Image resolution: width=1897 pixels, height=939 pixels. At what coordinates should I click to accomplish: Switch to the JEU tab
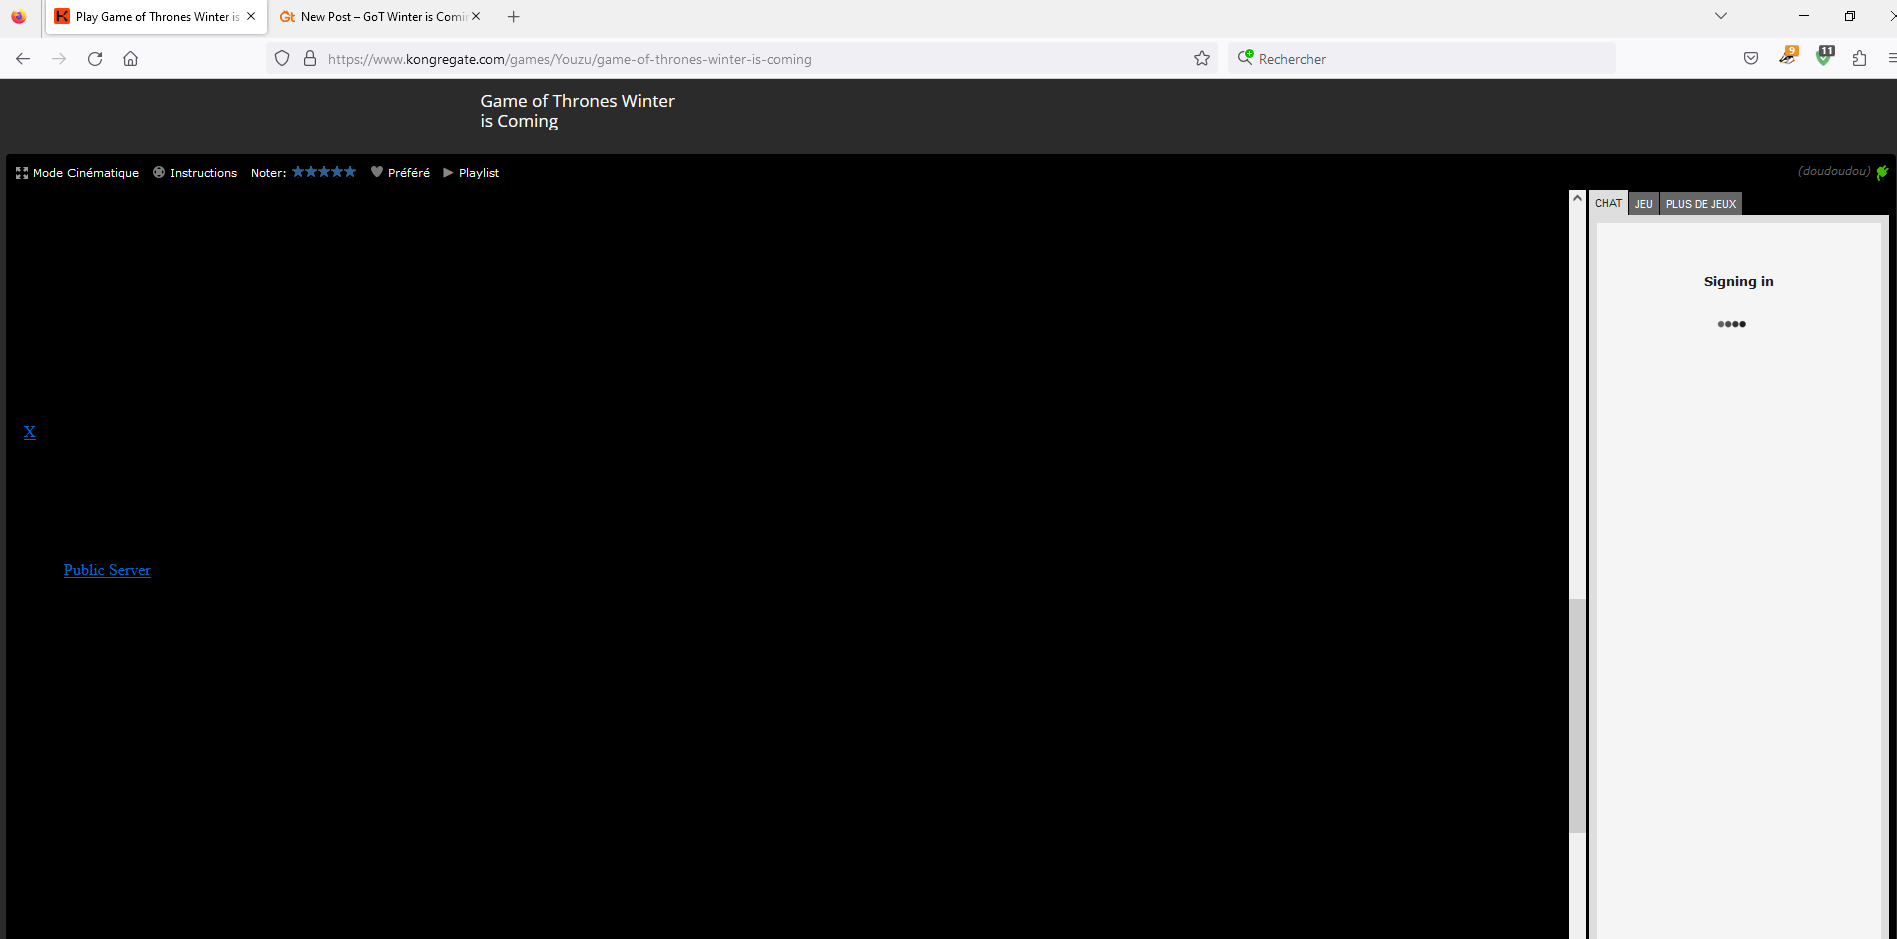[1643, 204]
